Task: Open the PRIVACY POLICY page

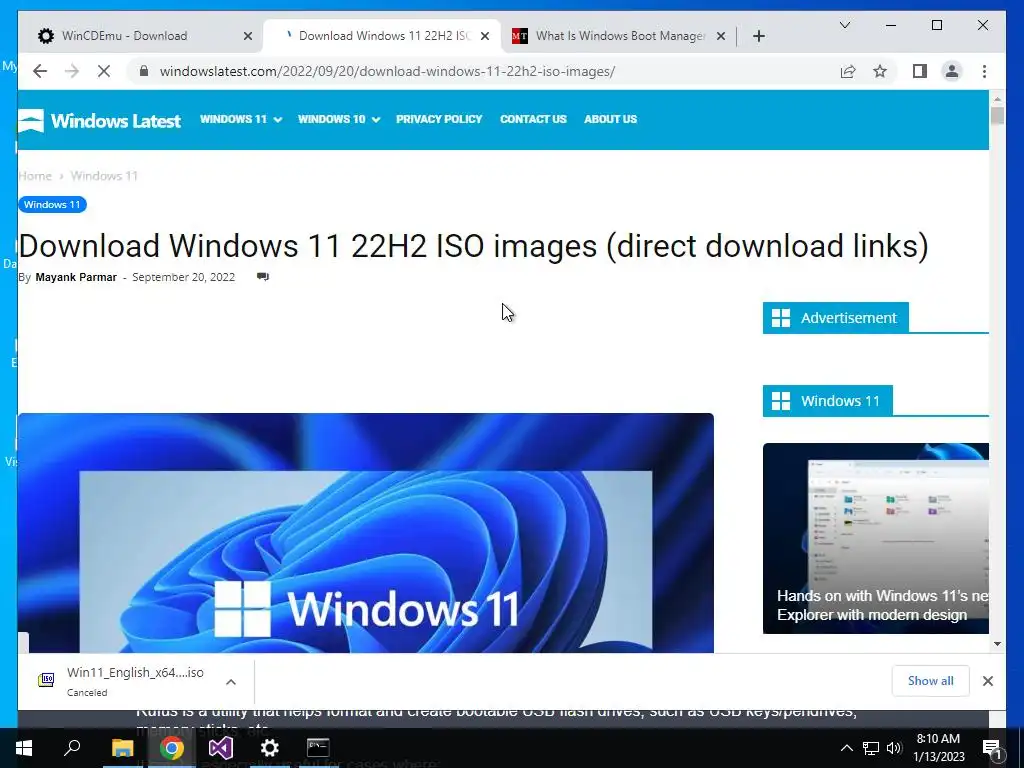Action: [x=439, y=120]
